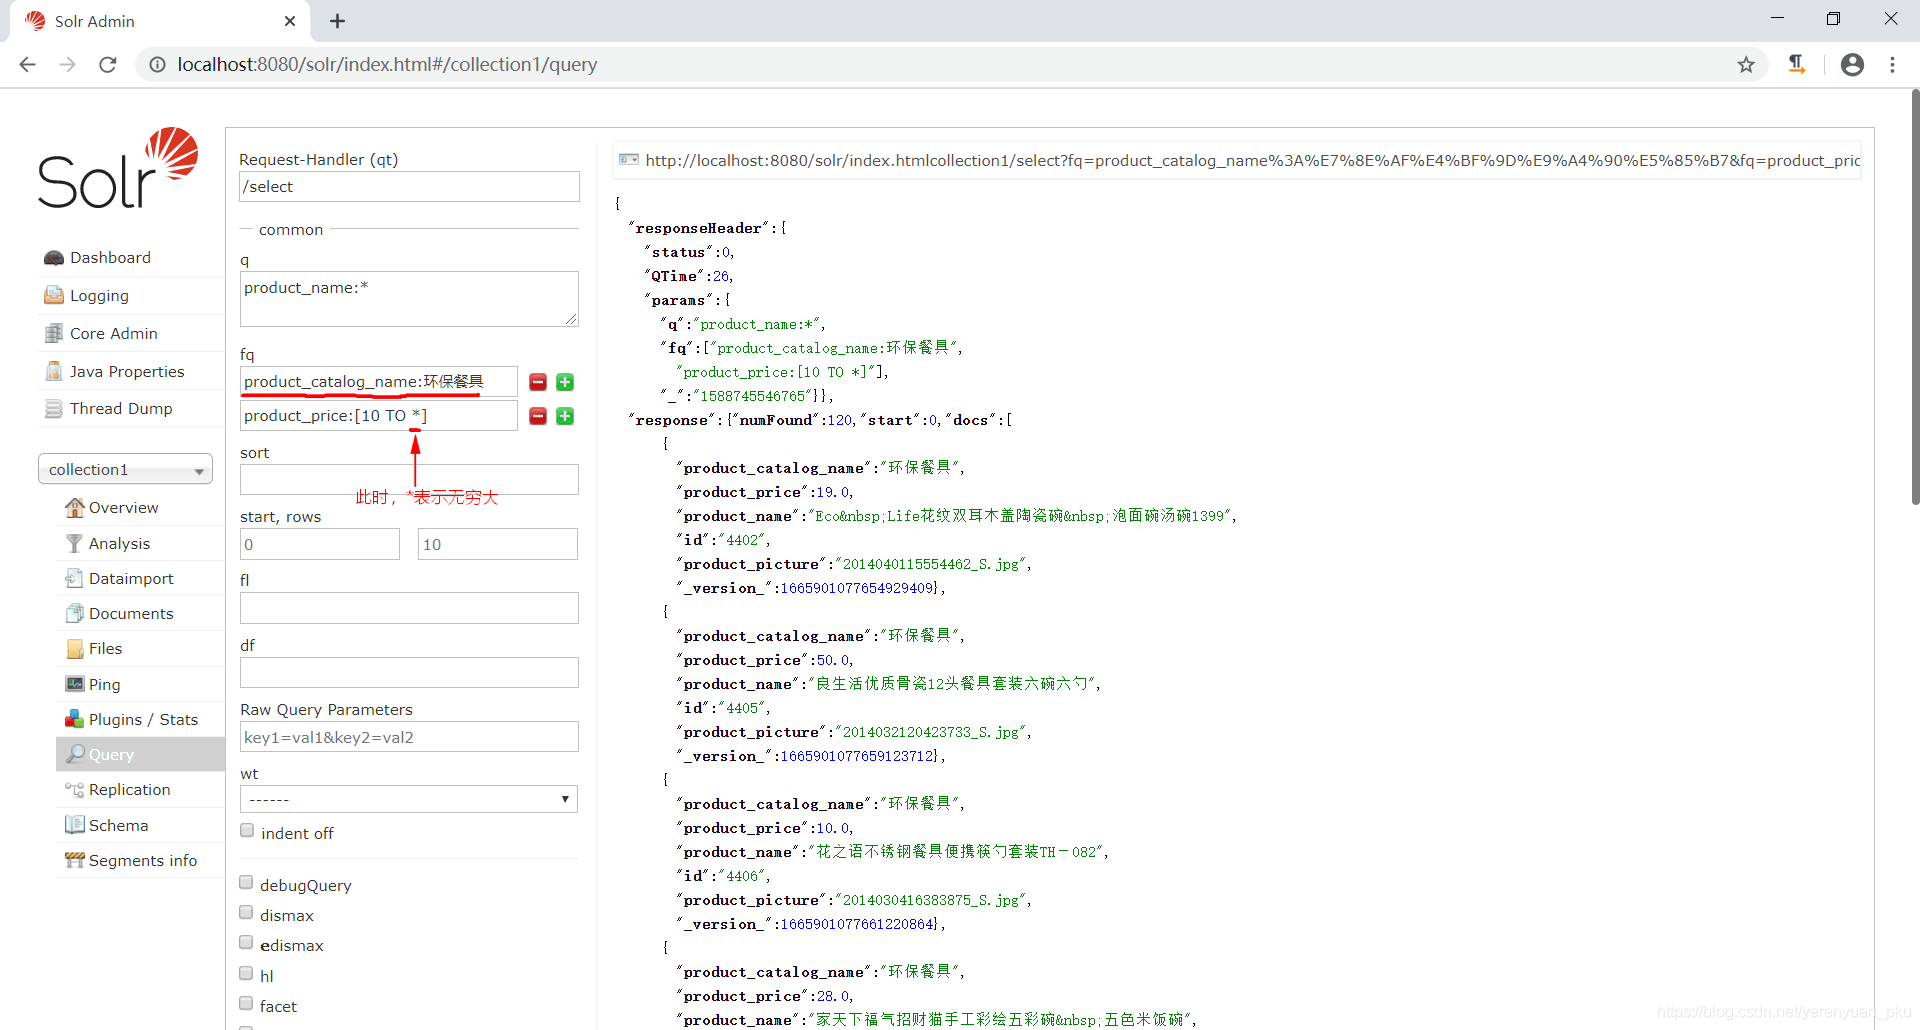The width and height of the screenshot is (1920, 1030).
Task: Open the Replication page link
Action: pos(129,790)
